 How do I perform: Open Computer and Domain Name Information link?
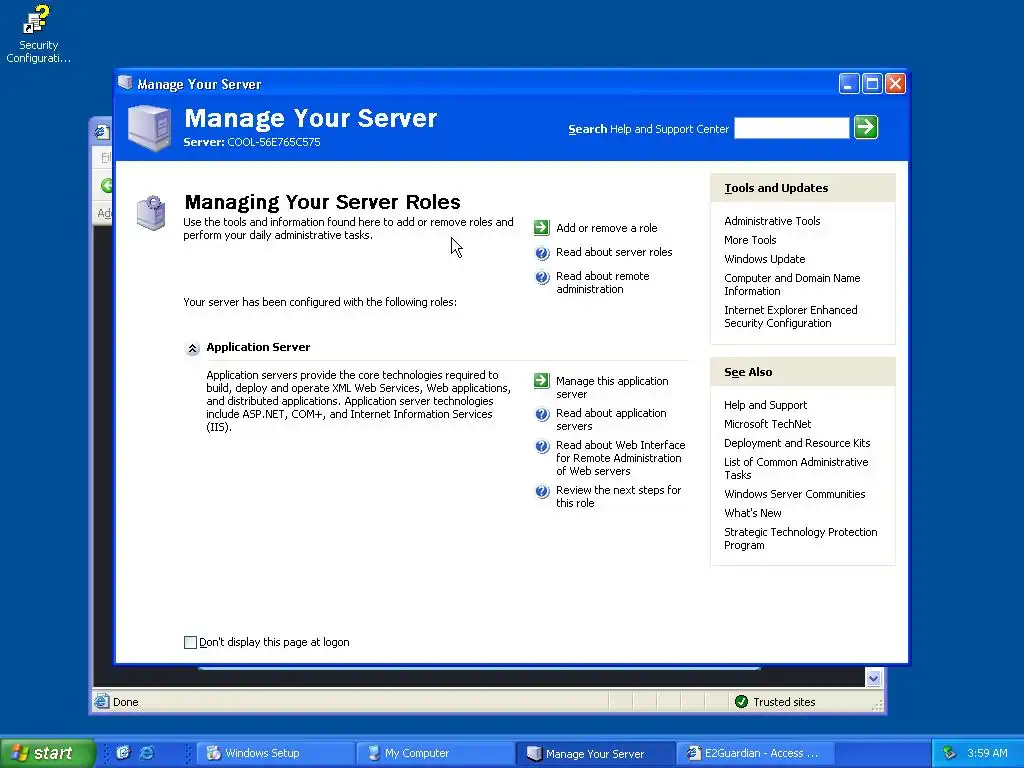point(792,285)
